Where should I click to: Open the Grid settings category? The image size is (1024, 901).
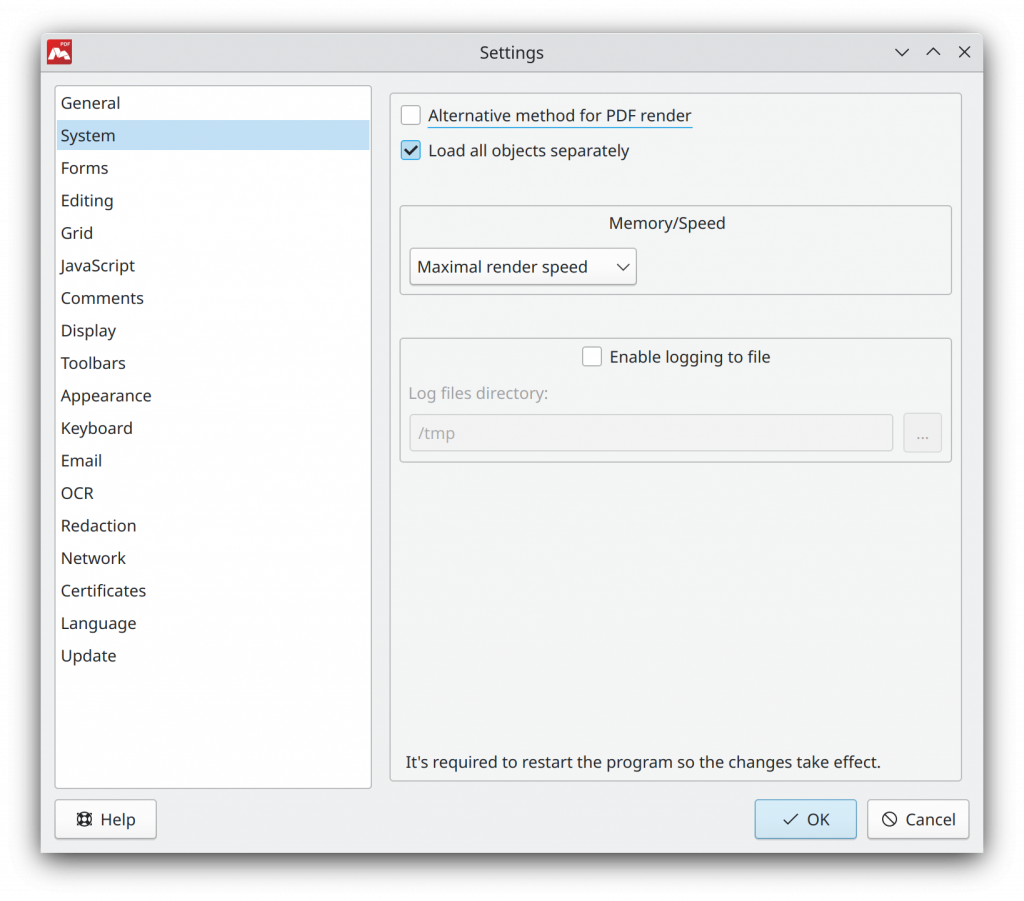(x=213, y=233)
